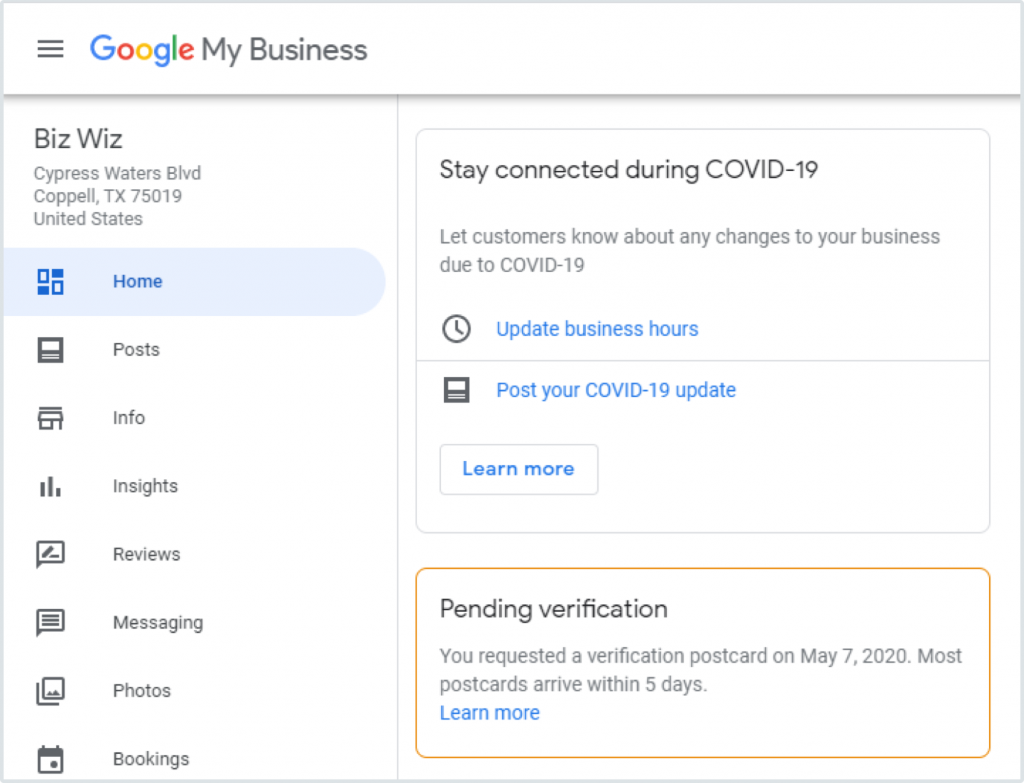Click the clock icon beside business hours
The width and height of the screenshot is (1024, 783).
[x=457, y=328]
